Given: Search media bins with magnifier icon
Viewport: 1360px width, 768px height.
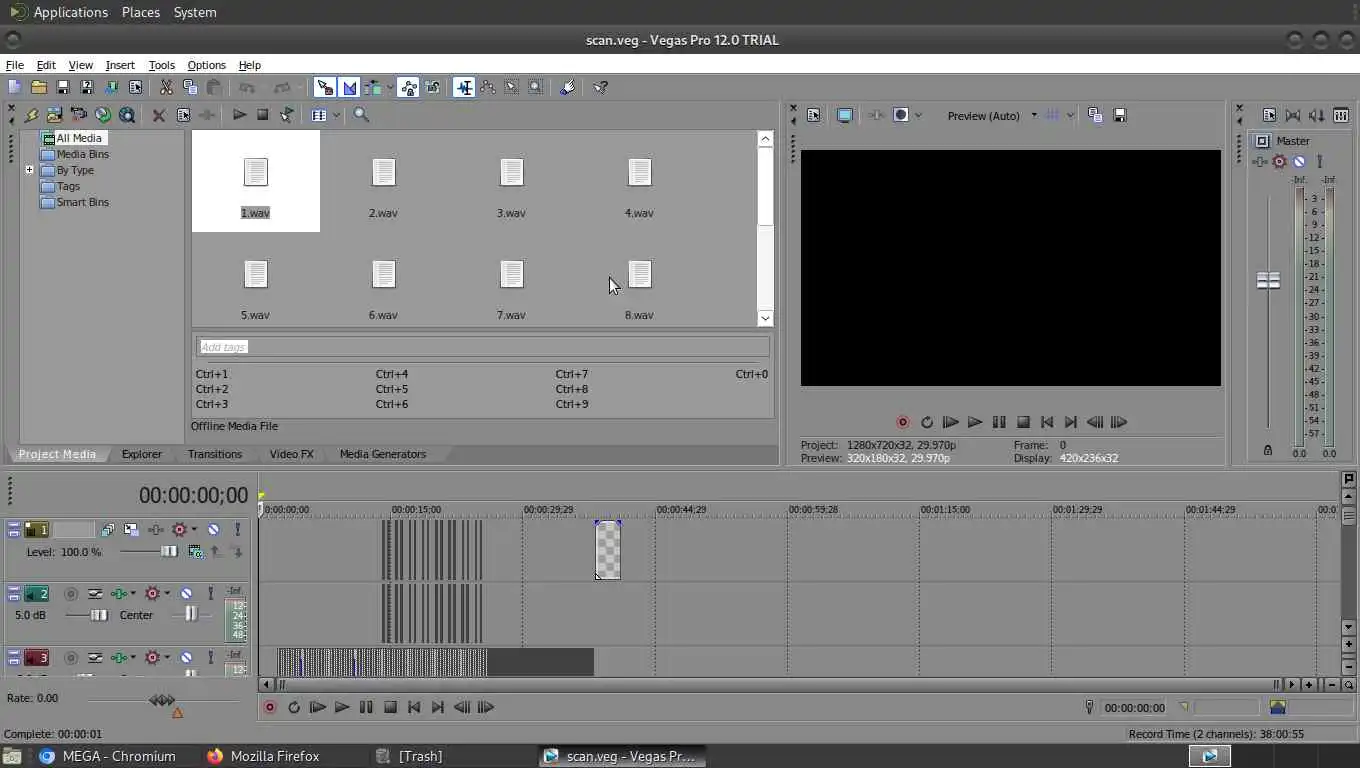Looking at the screenshot, I should tap(361, 115).
